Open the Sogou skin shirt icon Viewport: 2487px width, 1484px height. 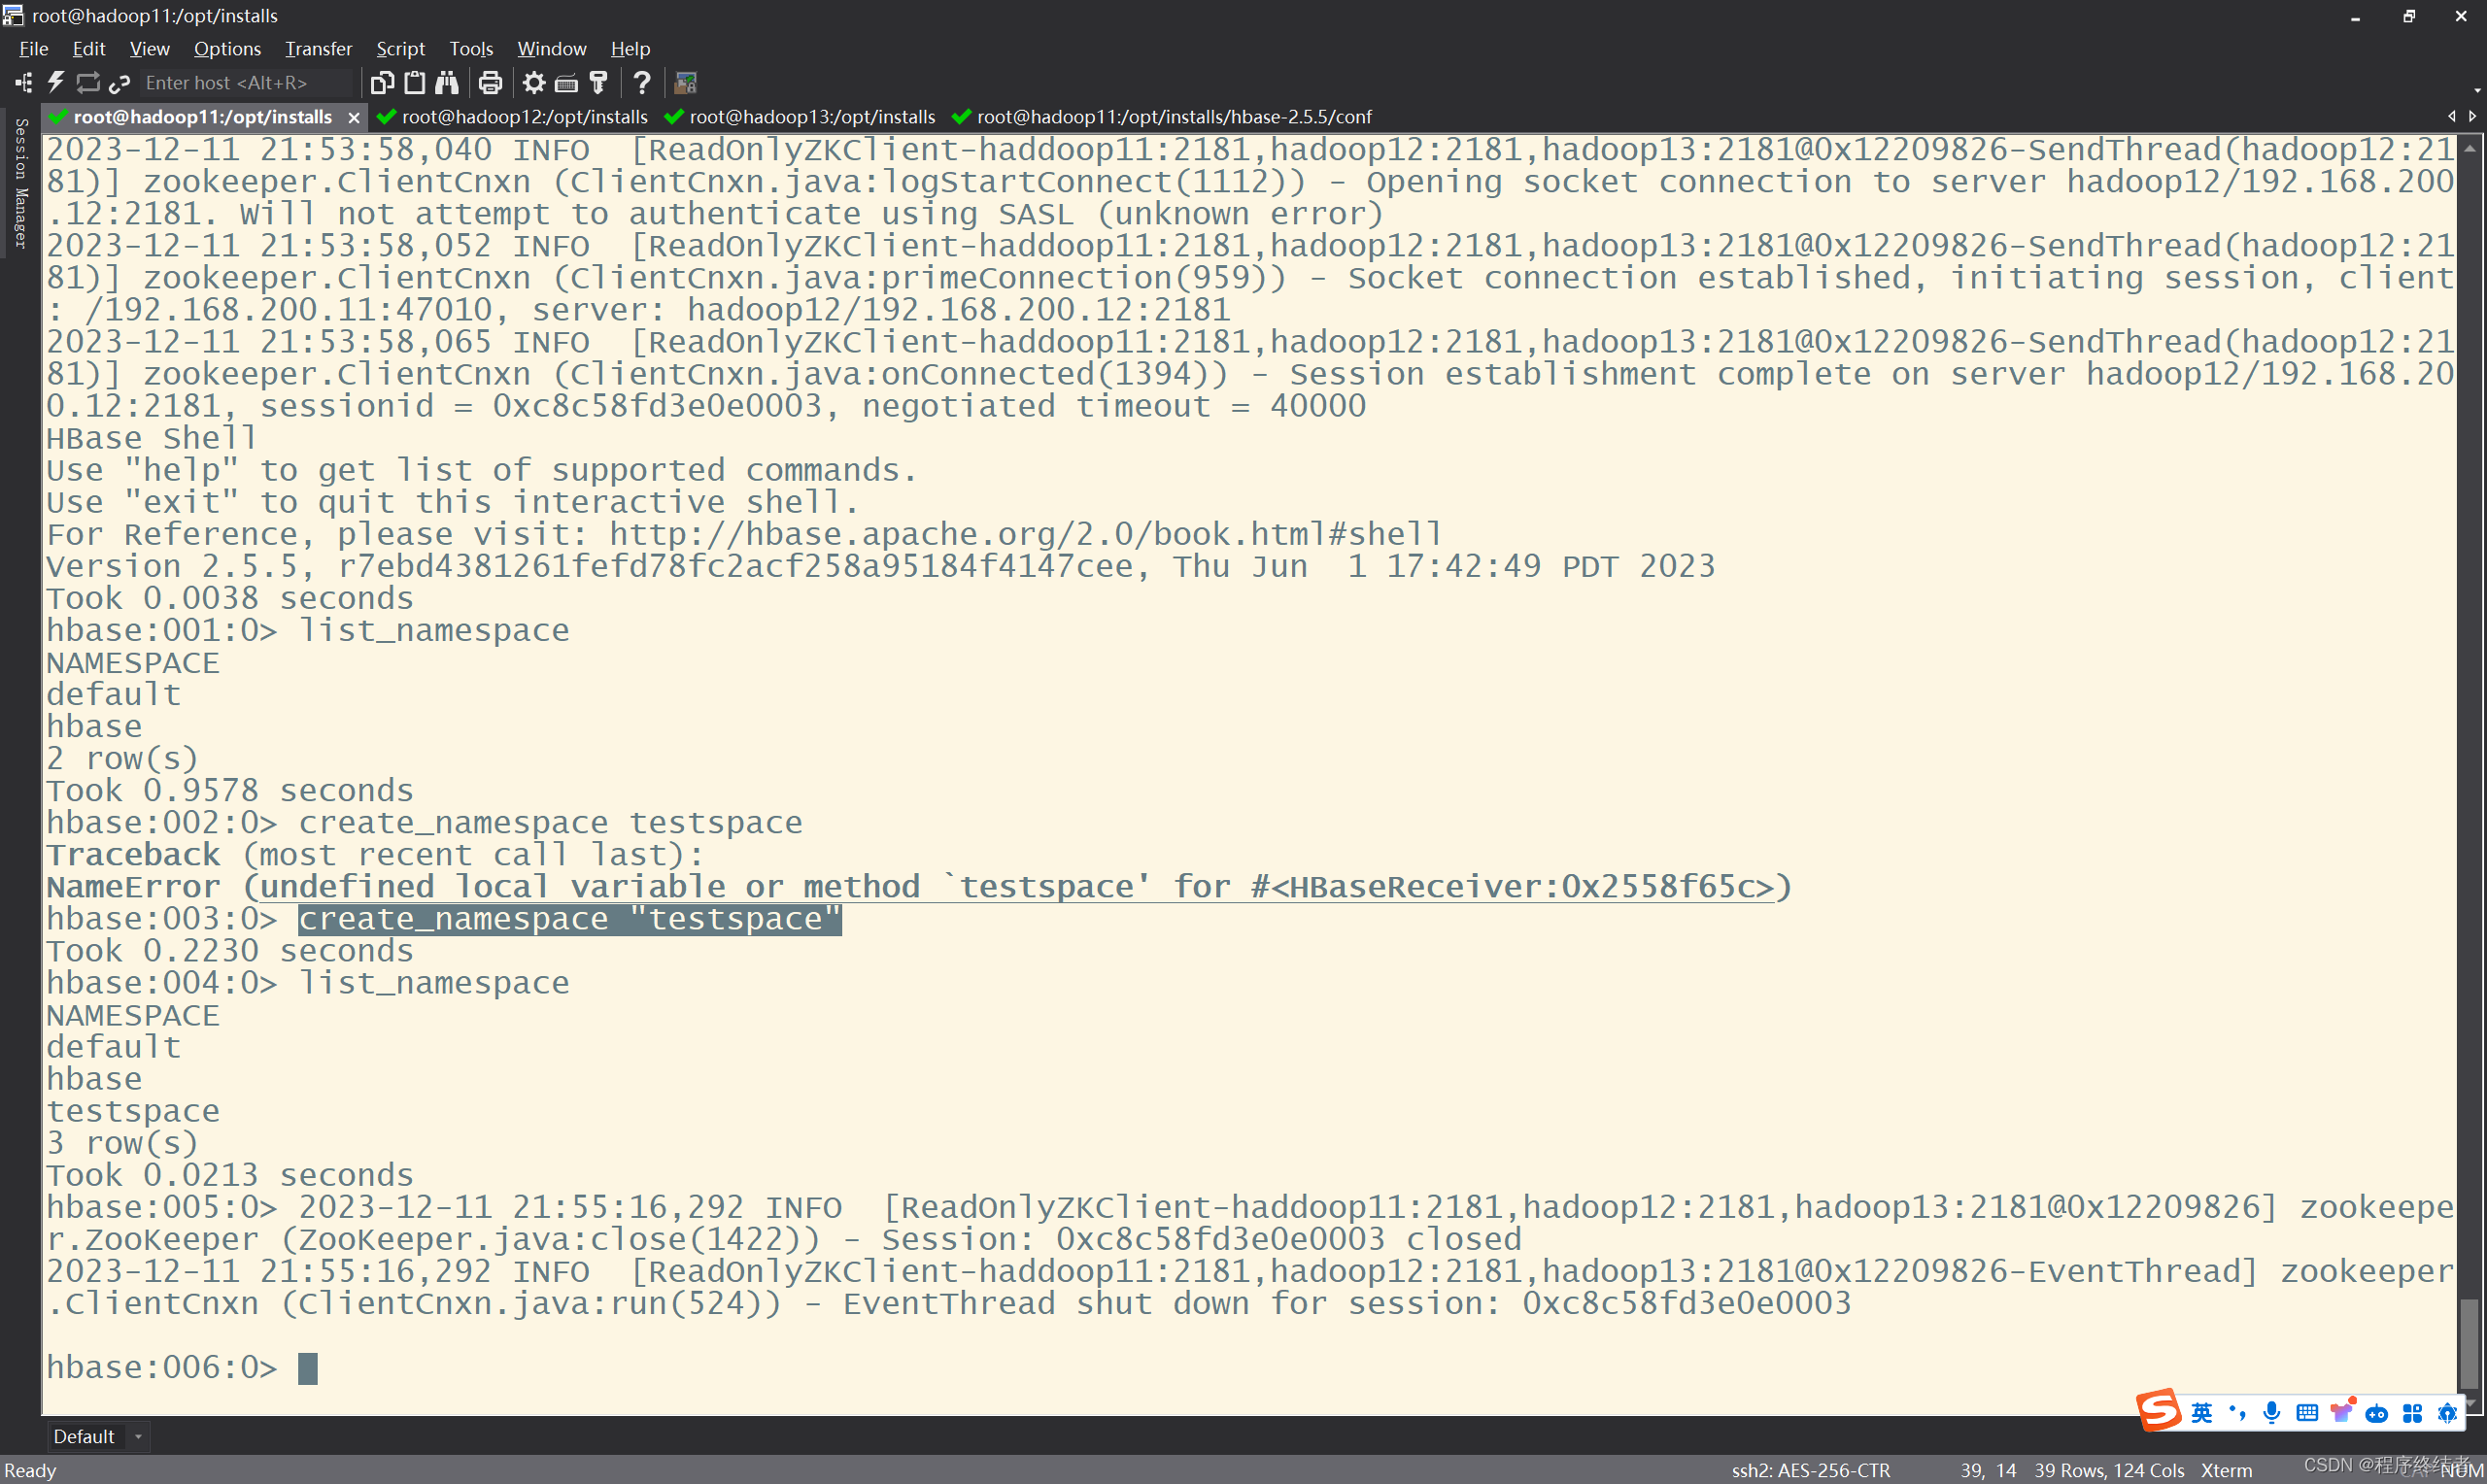pos(2342,1411)
